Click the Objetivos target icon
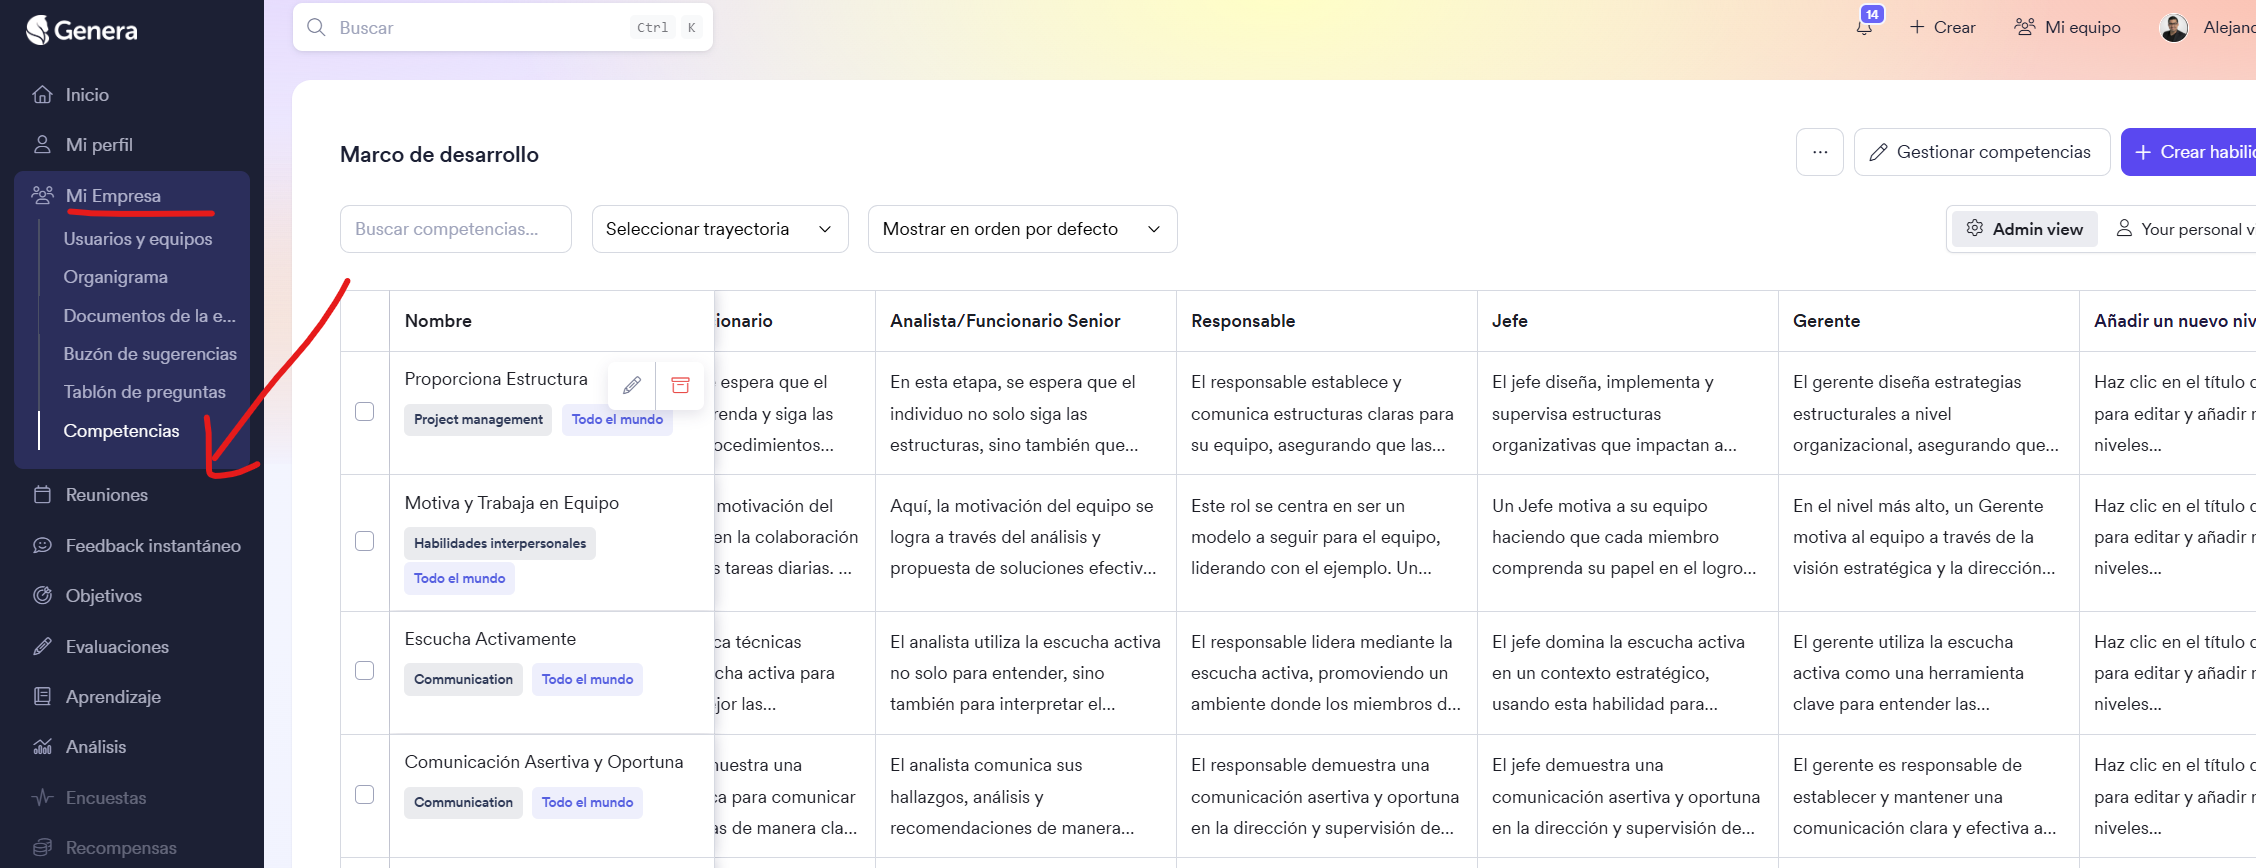This screenshot has height=868, width=2256. click(x=42, y=596)
